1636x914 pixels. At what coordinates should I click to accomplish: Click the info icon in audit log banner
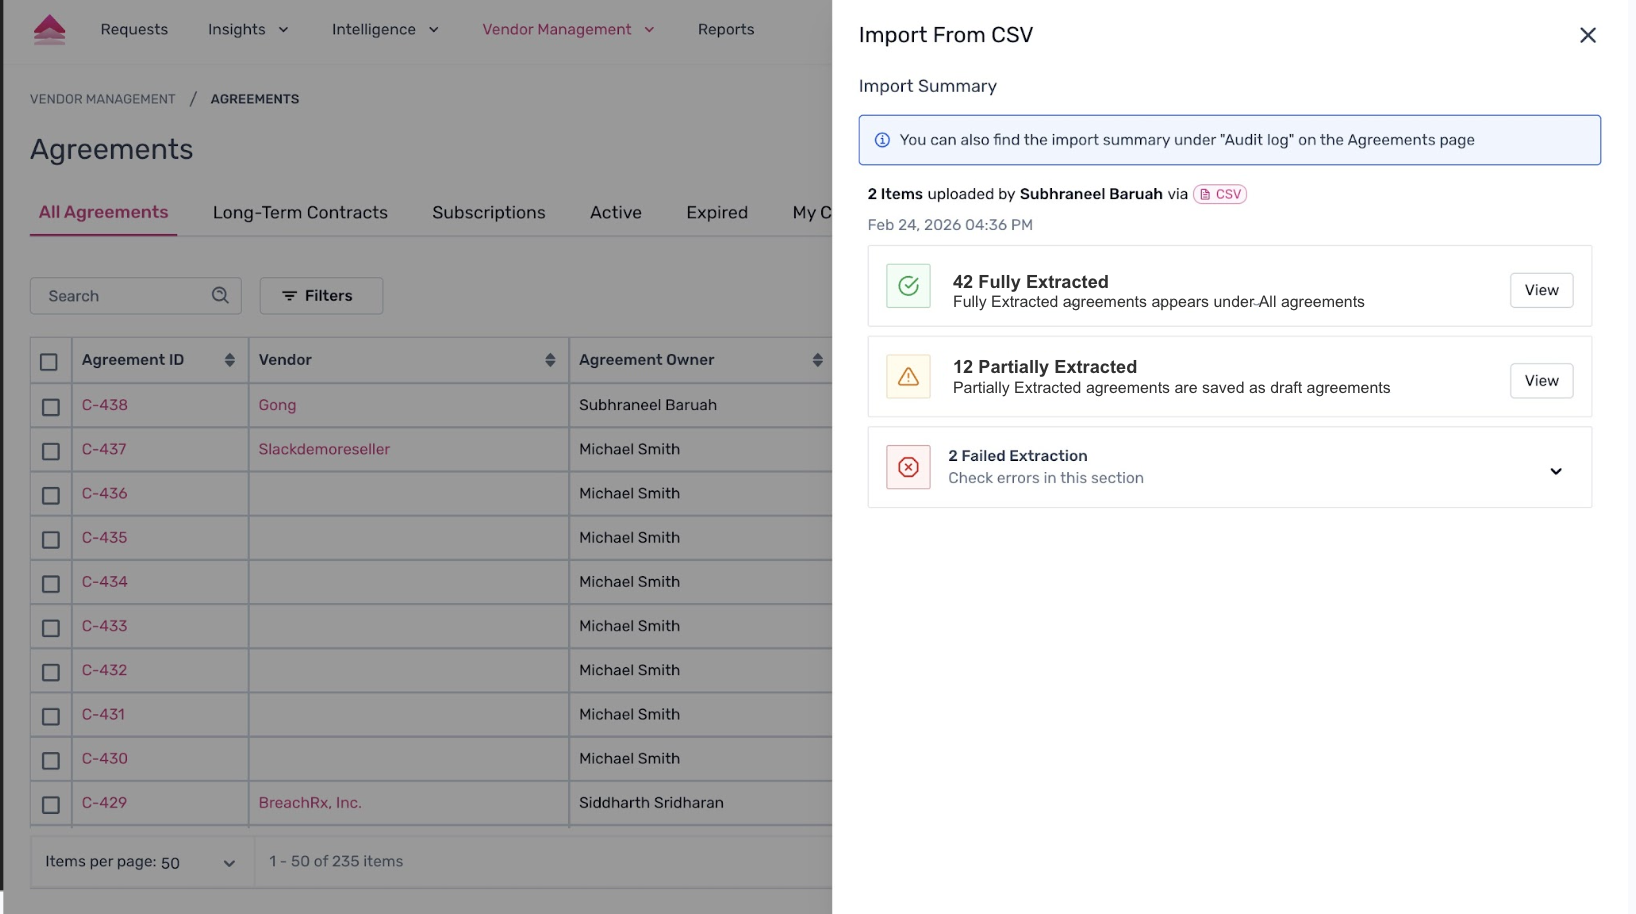pyautogui.click(x=882, y=140)
